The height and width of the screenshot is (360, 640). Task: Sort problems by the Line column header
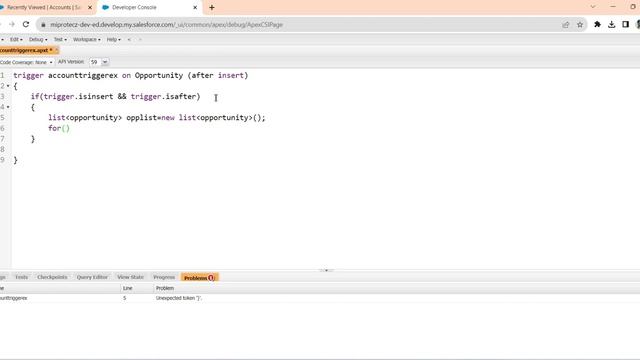point(137,288)
